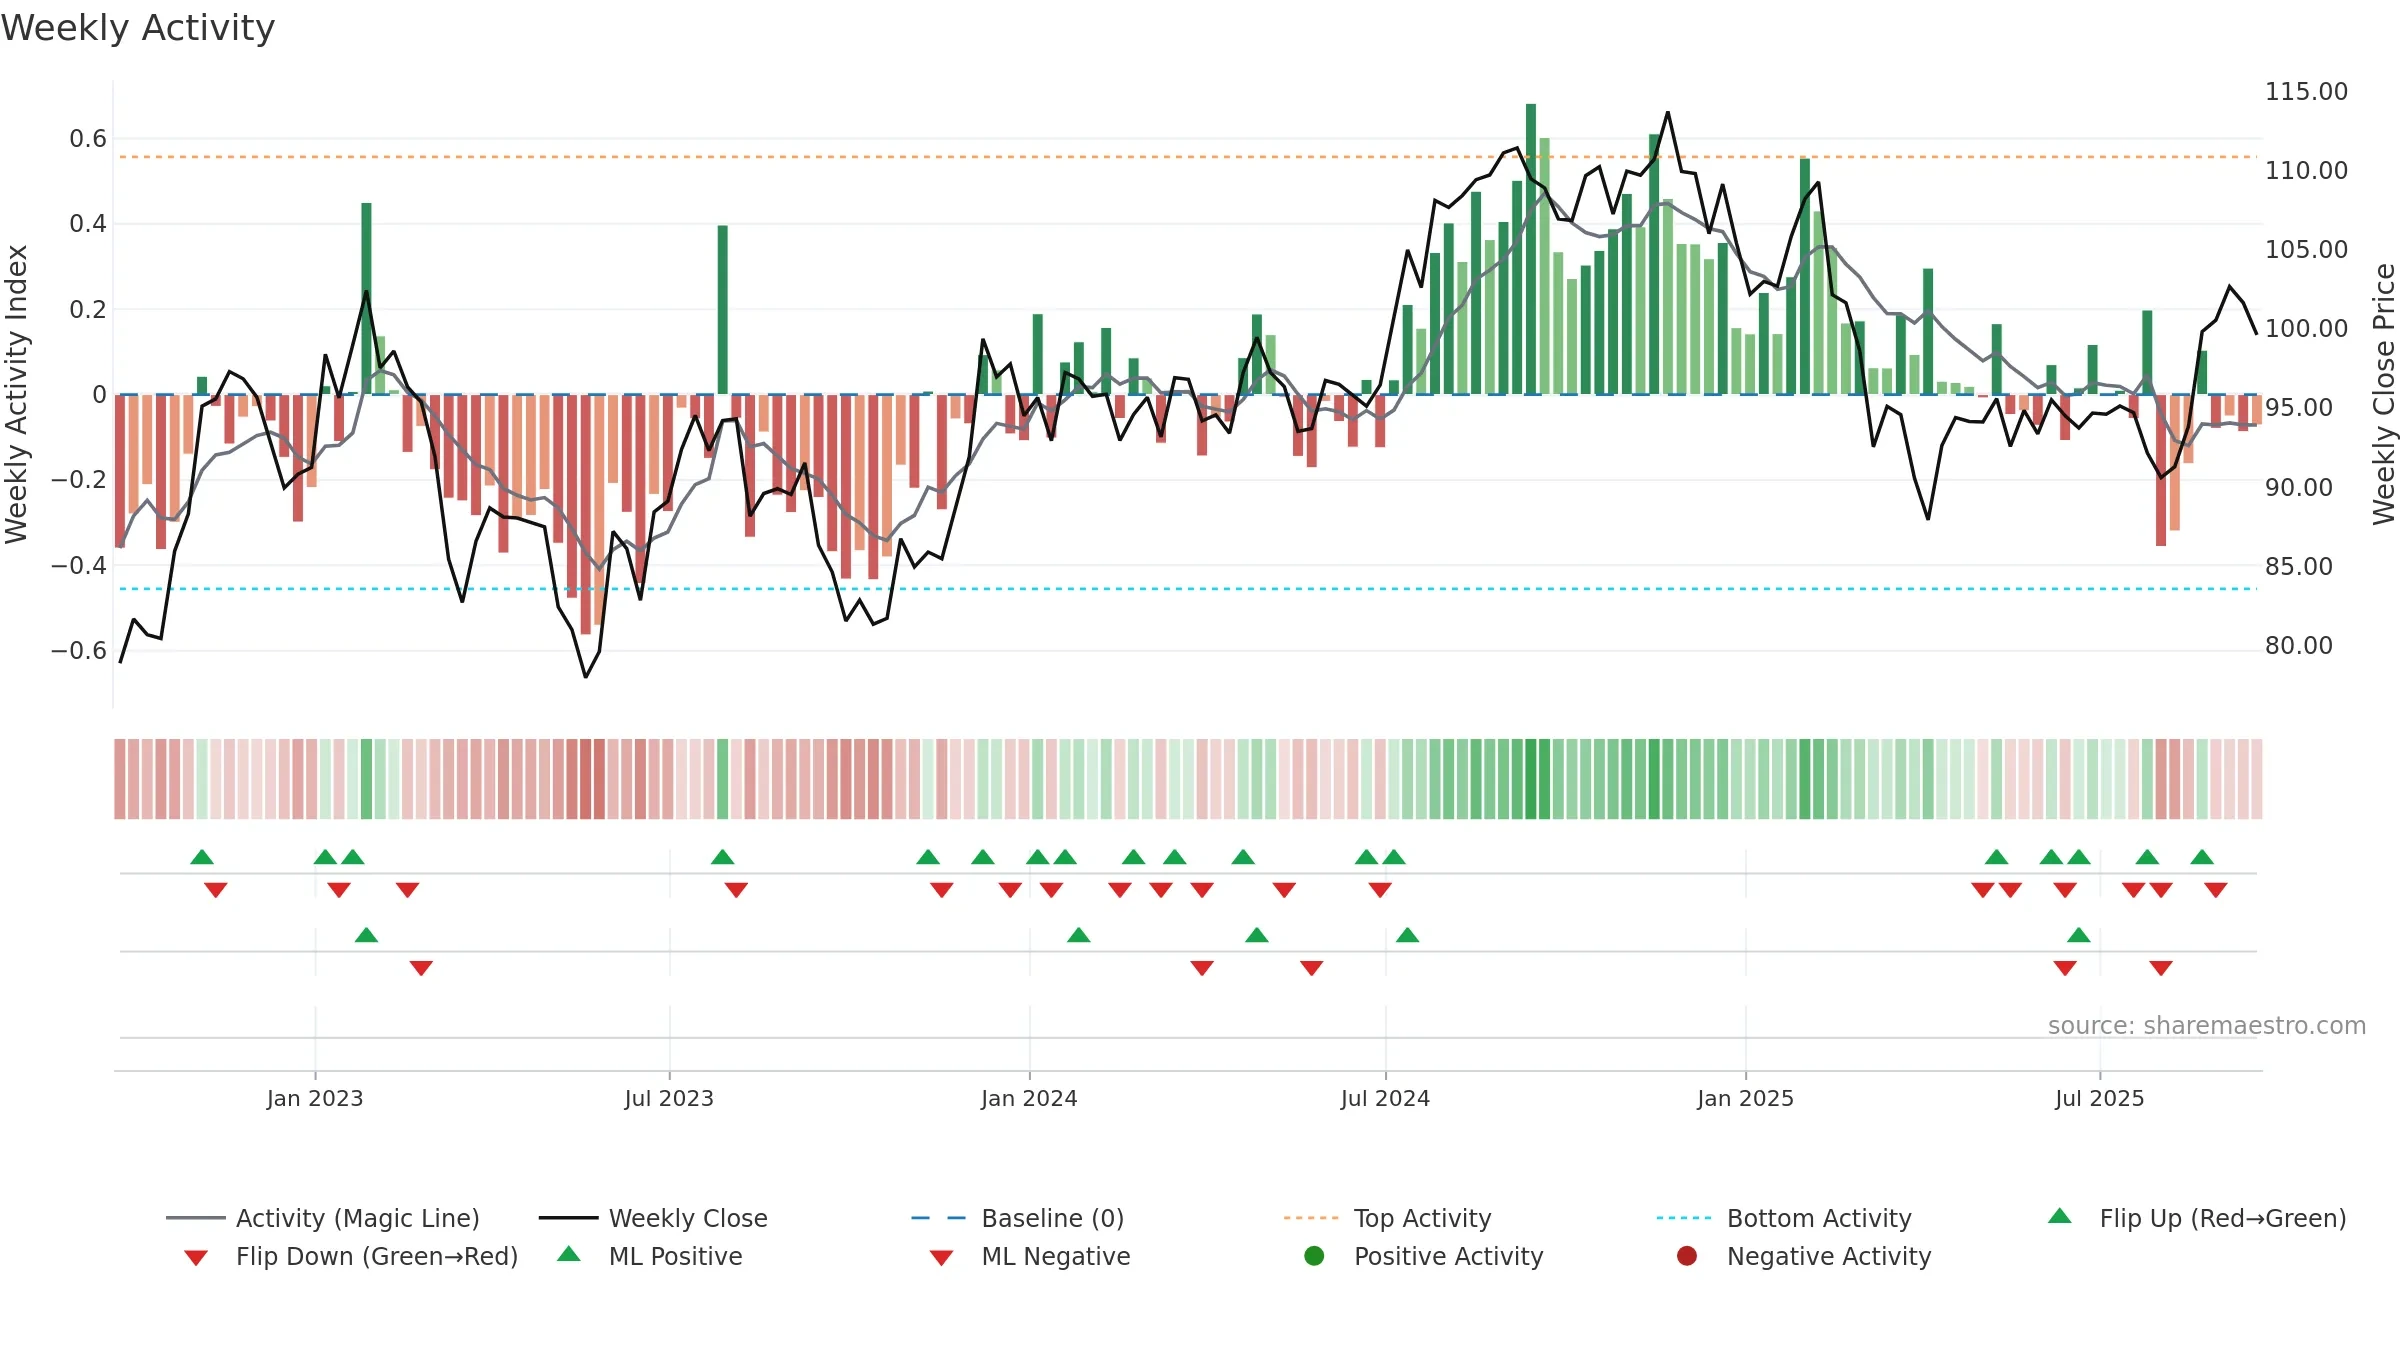Click the 0.6 left axis tick label

[88, 138]
